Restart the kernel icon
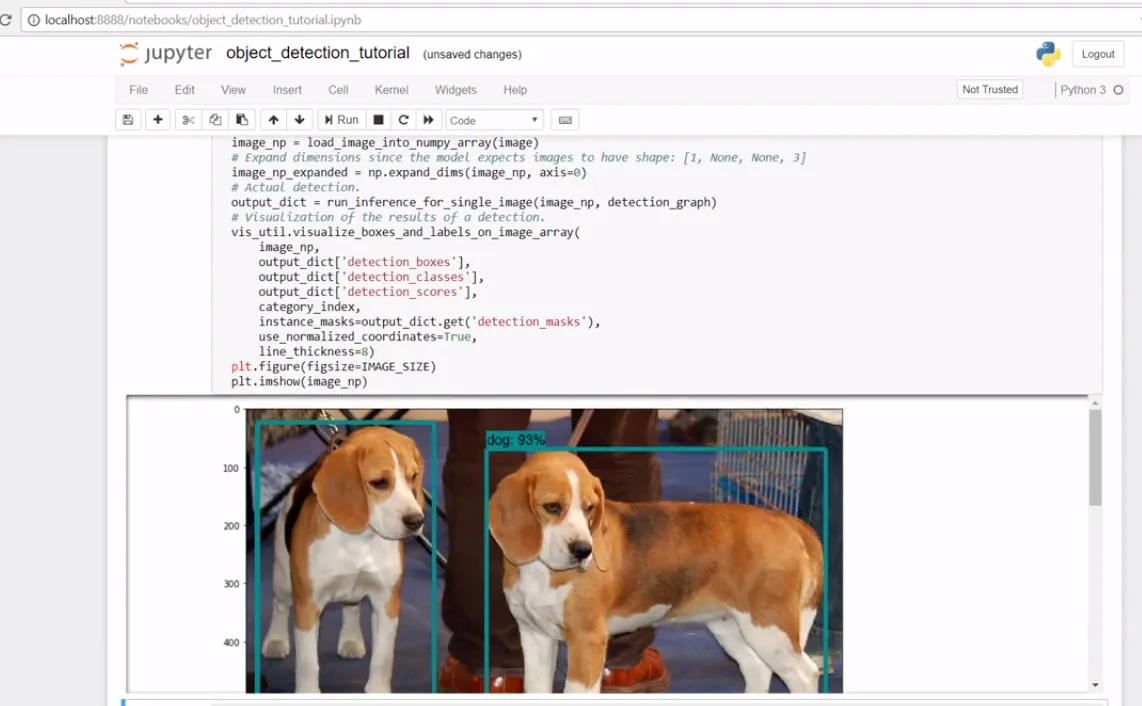The image size is (1142, 706). (x=403, y=119)
